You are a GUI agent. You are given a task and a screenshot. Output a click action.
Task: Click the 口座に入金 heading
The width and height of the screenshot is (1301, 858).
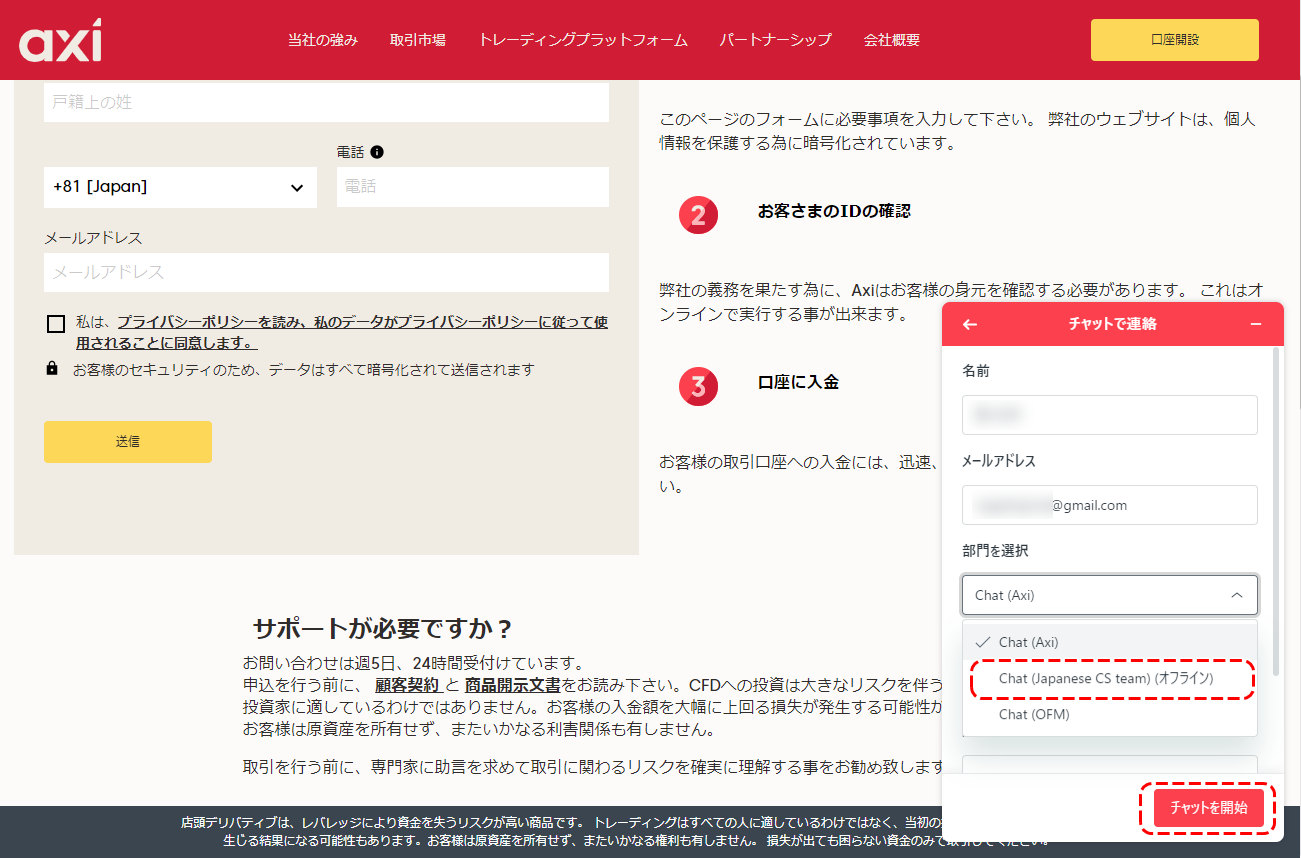point(798,382)
